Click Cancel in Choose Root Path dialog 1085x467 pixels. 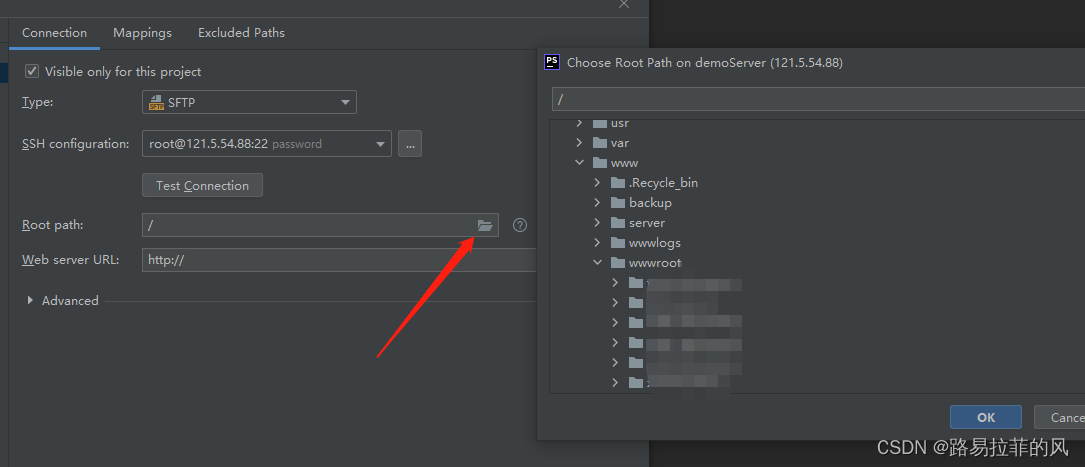[x=1059, y=417]
